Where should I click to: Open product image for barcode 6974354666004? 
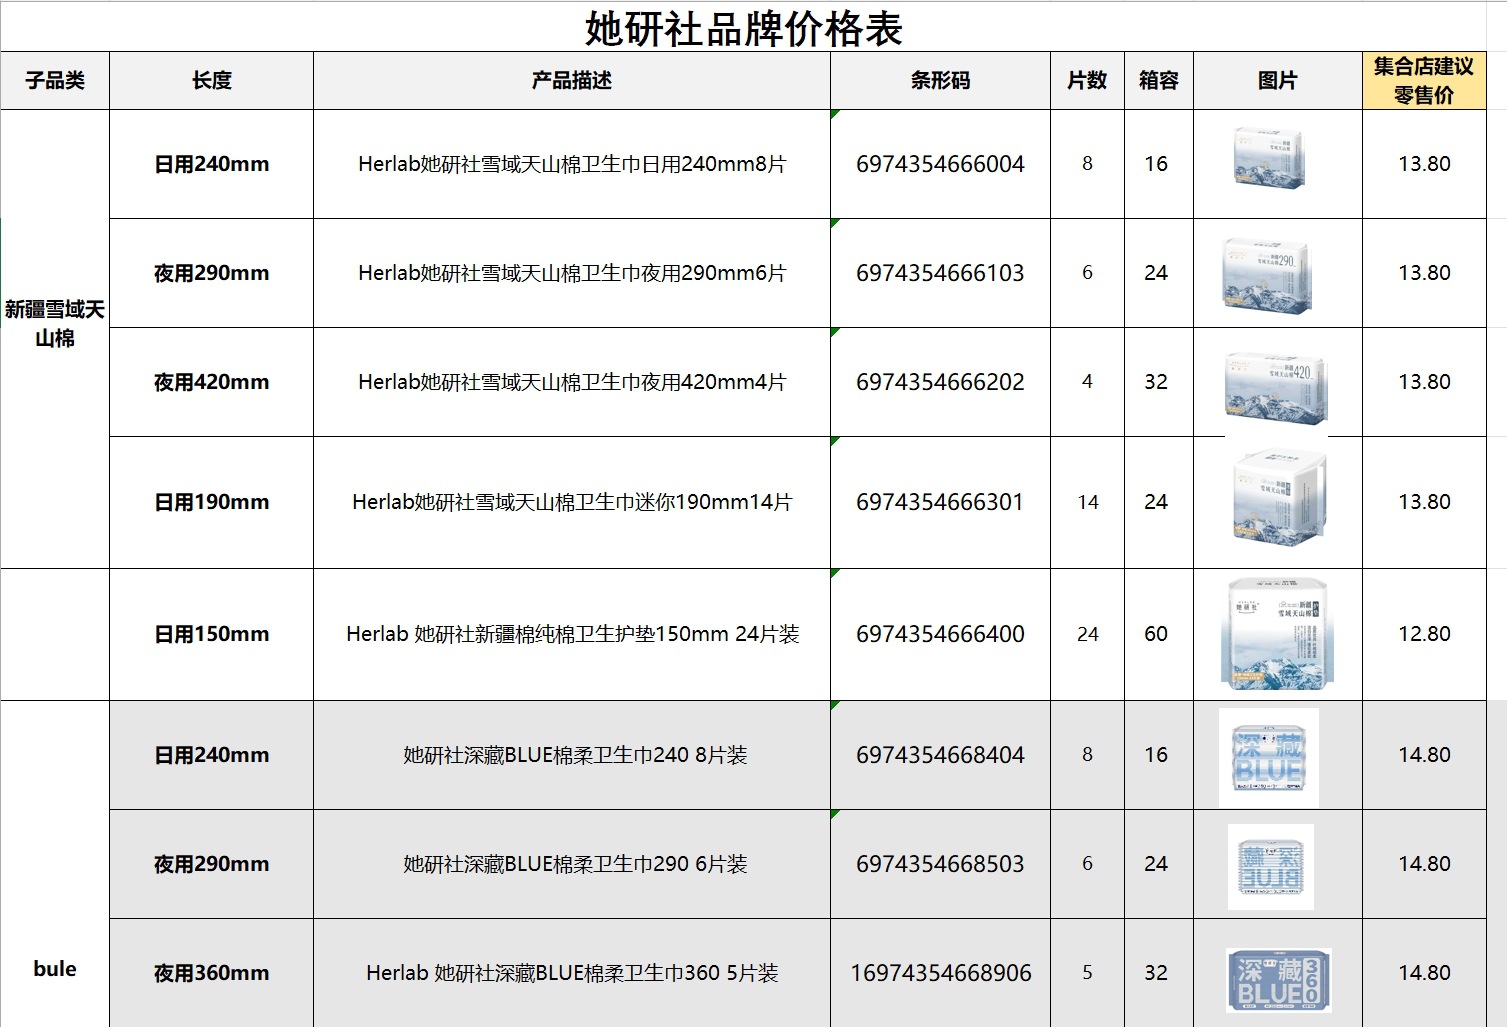point(1269,158)
